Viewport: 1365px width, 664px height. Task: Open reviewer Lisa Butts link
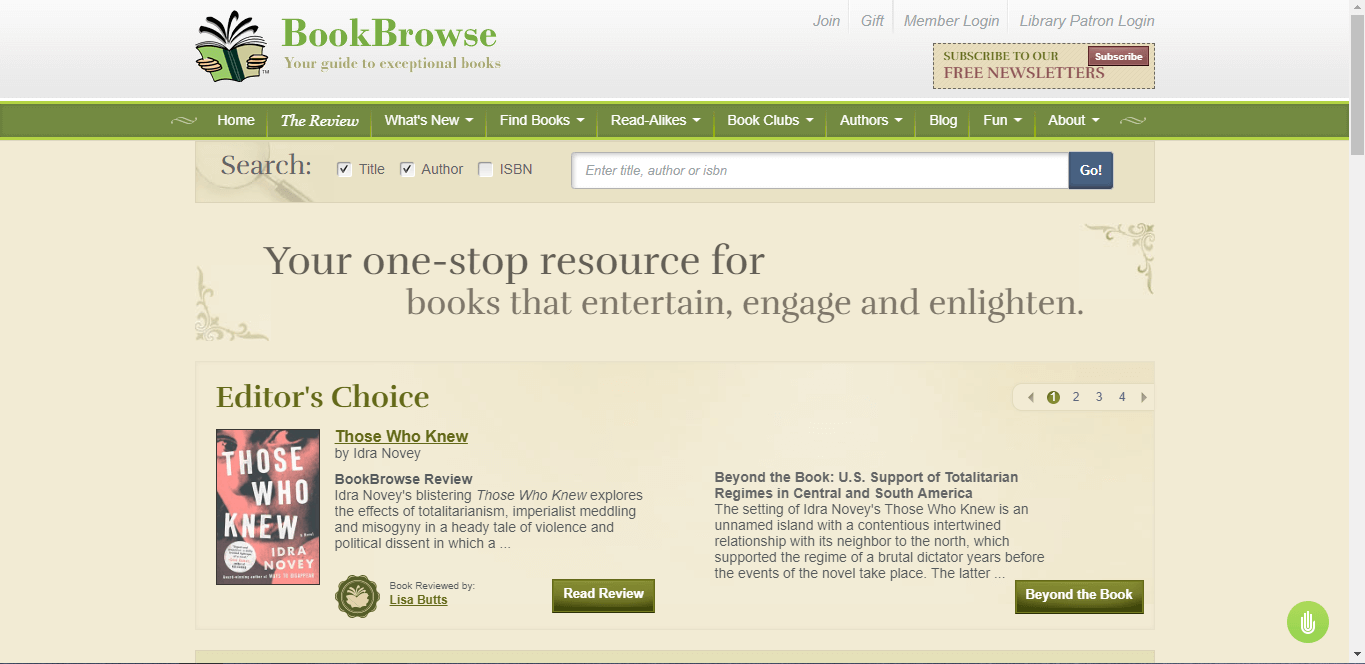418,600
